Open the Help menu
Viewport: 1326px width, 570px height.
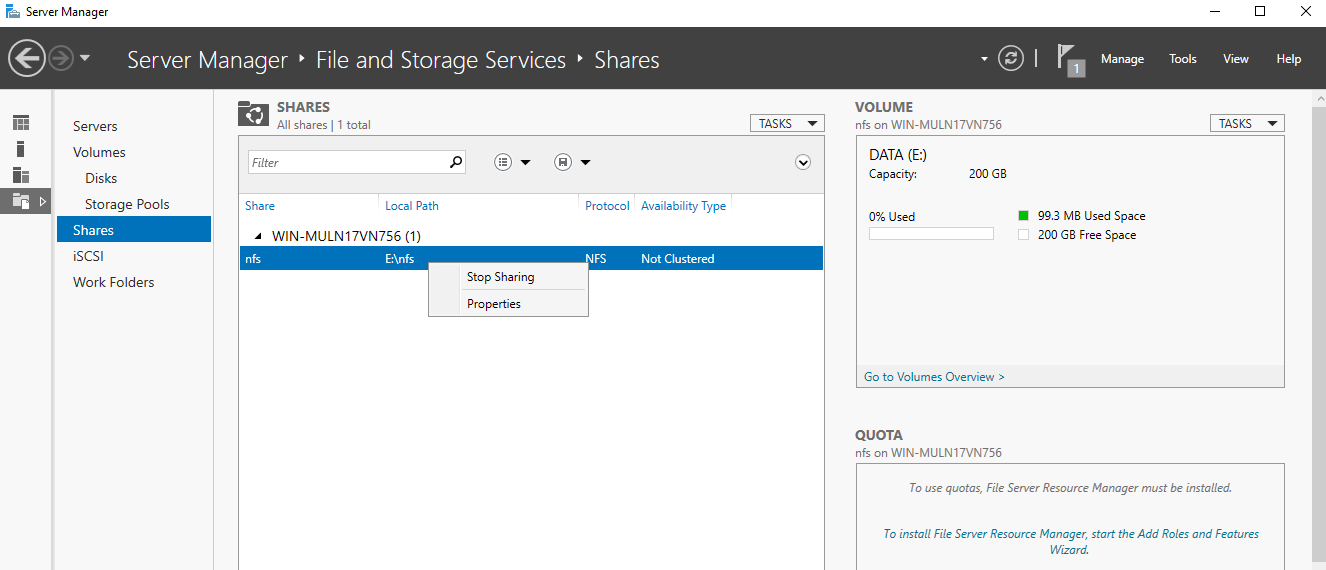pyautogui.click(x=1289, y=59)
